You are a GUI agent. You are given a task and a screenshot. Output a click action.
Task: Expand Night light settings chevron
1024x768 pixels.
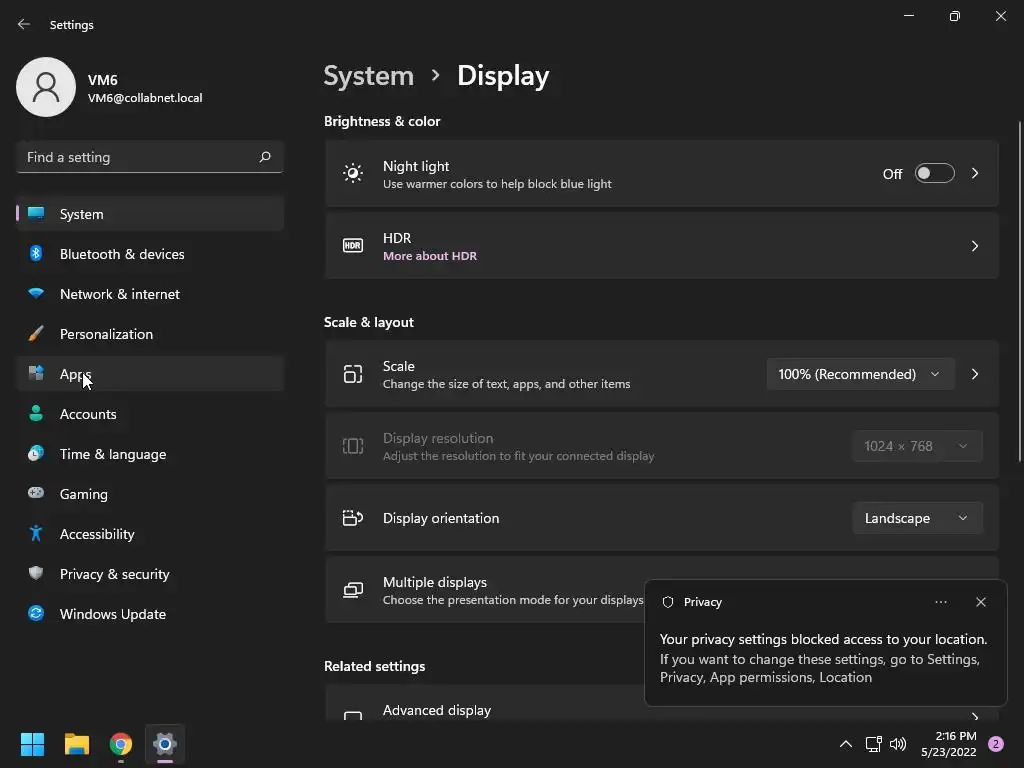[975, 174]
